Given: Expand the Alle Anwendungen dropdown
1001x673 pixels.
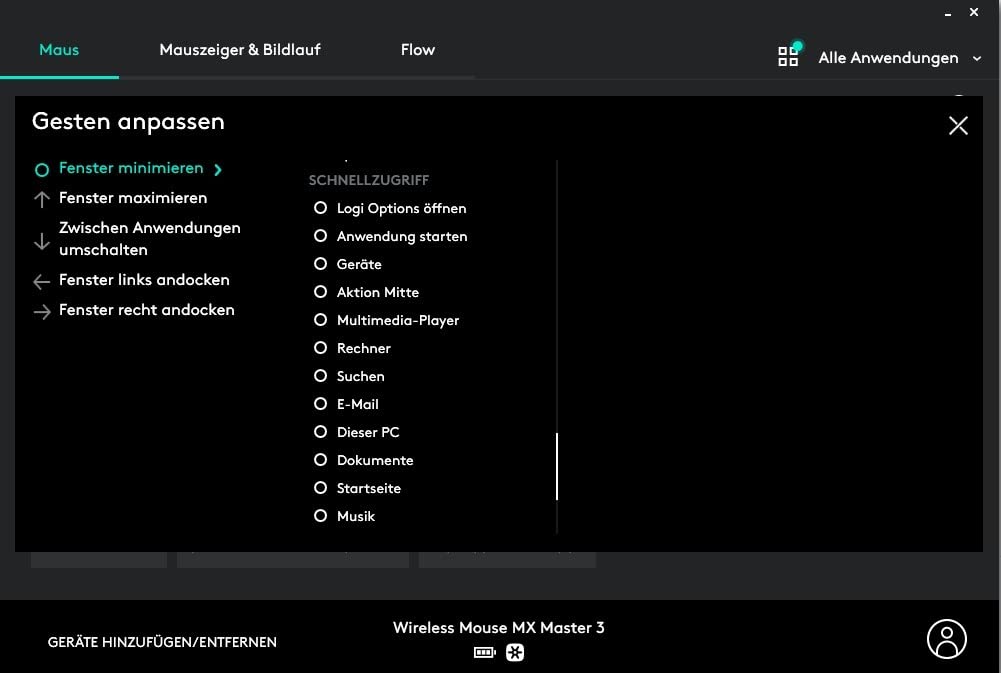Looking at the screenshot, I should tap(899, 57).
